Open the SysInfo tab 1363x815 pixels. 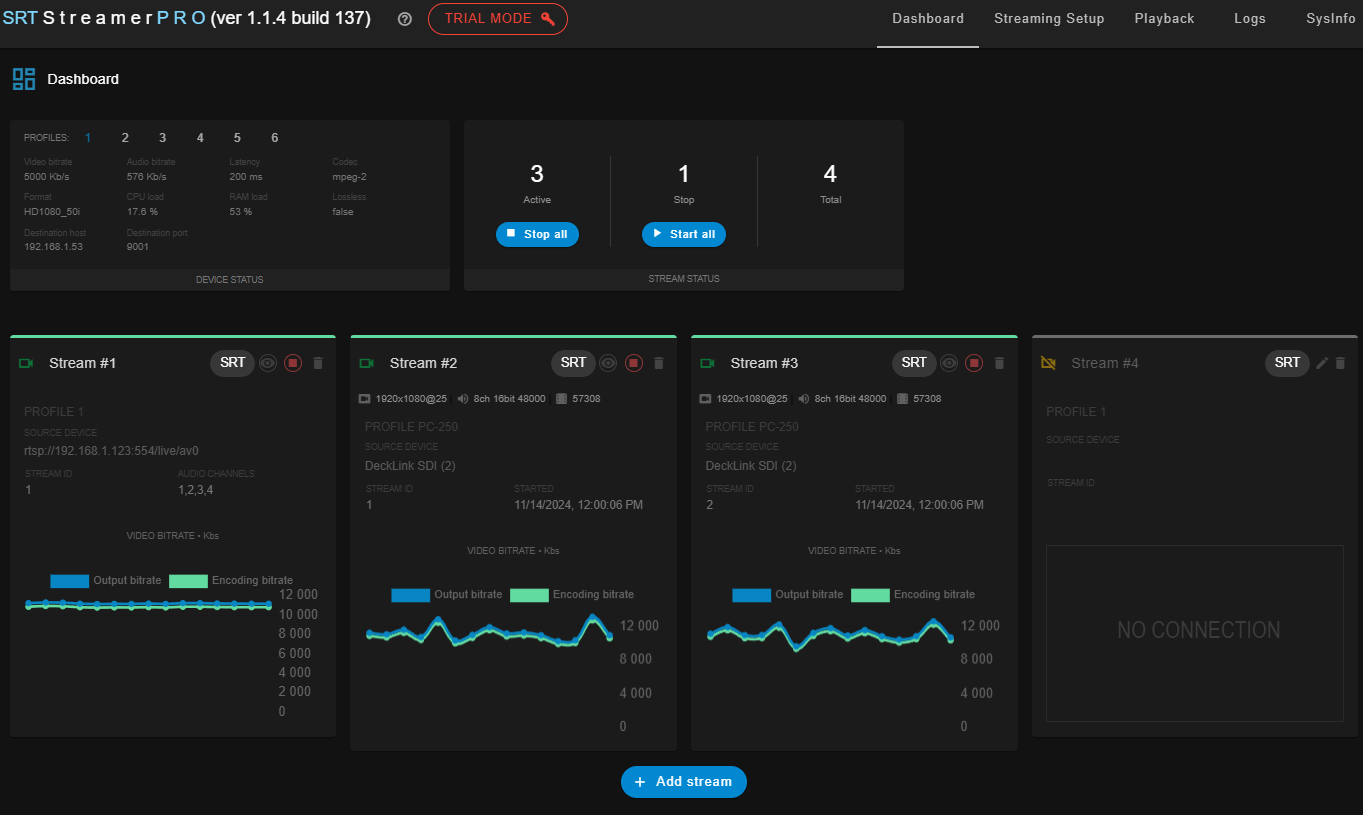(1331, 19)
